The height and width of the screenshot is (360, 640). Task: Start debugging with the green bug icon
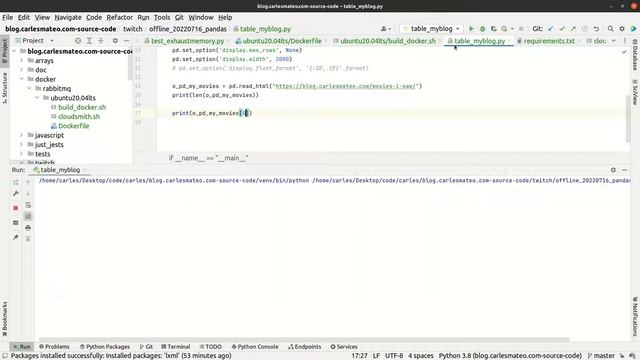click(x=482, y=29)
